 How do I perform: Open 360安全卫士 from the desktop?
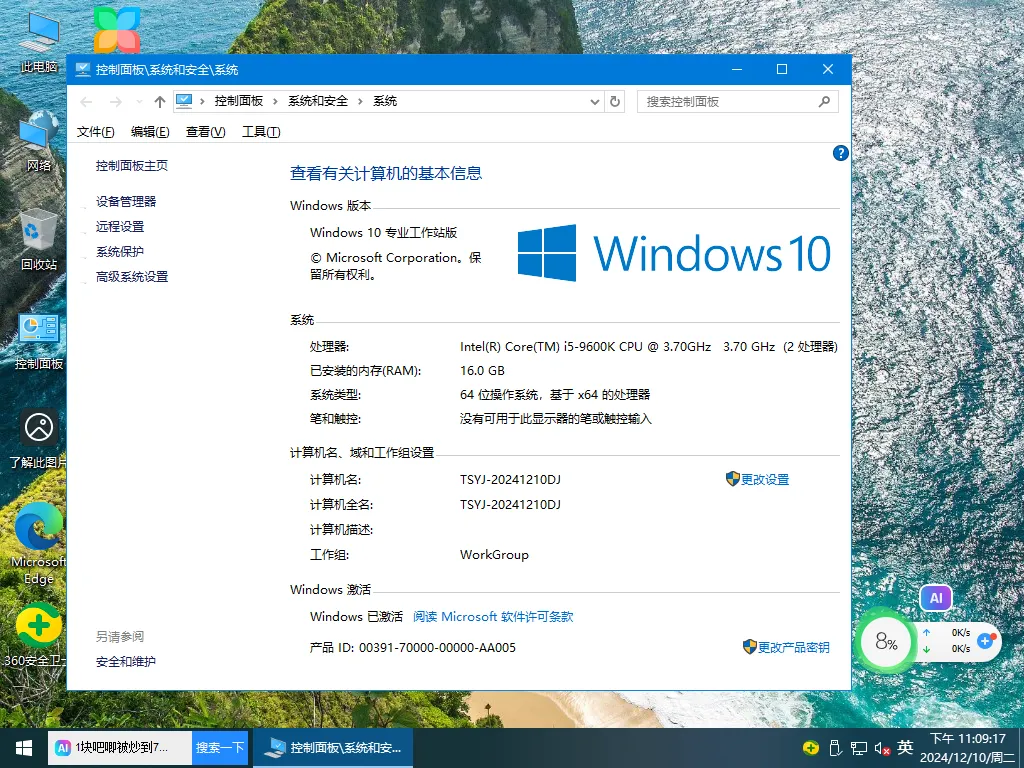coord(38,628)
